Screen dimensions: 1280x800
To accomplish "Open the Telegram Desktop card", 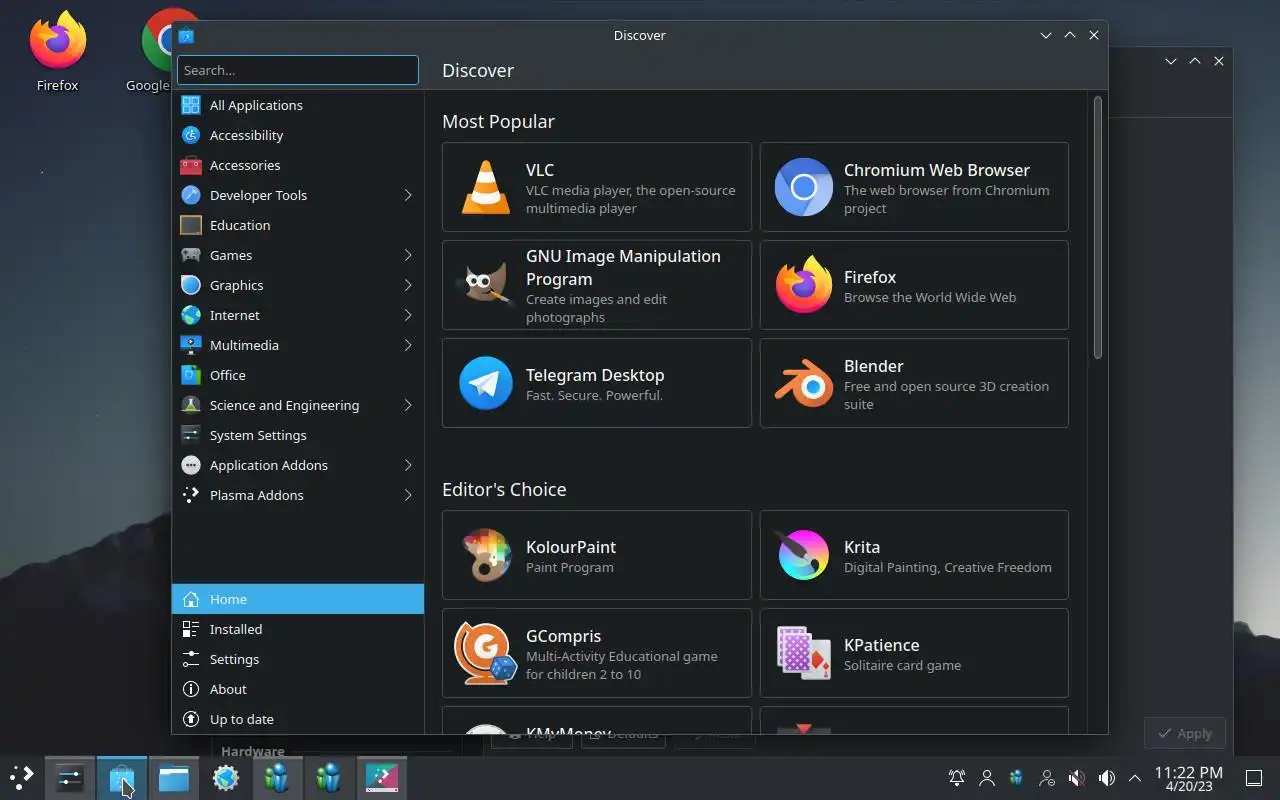I will (x=597, y=383).
